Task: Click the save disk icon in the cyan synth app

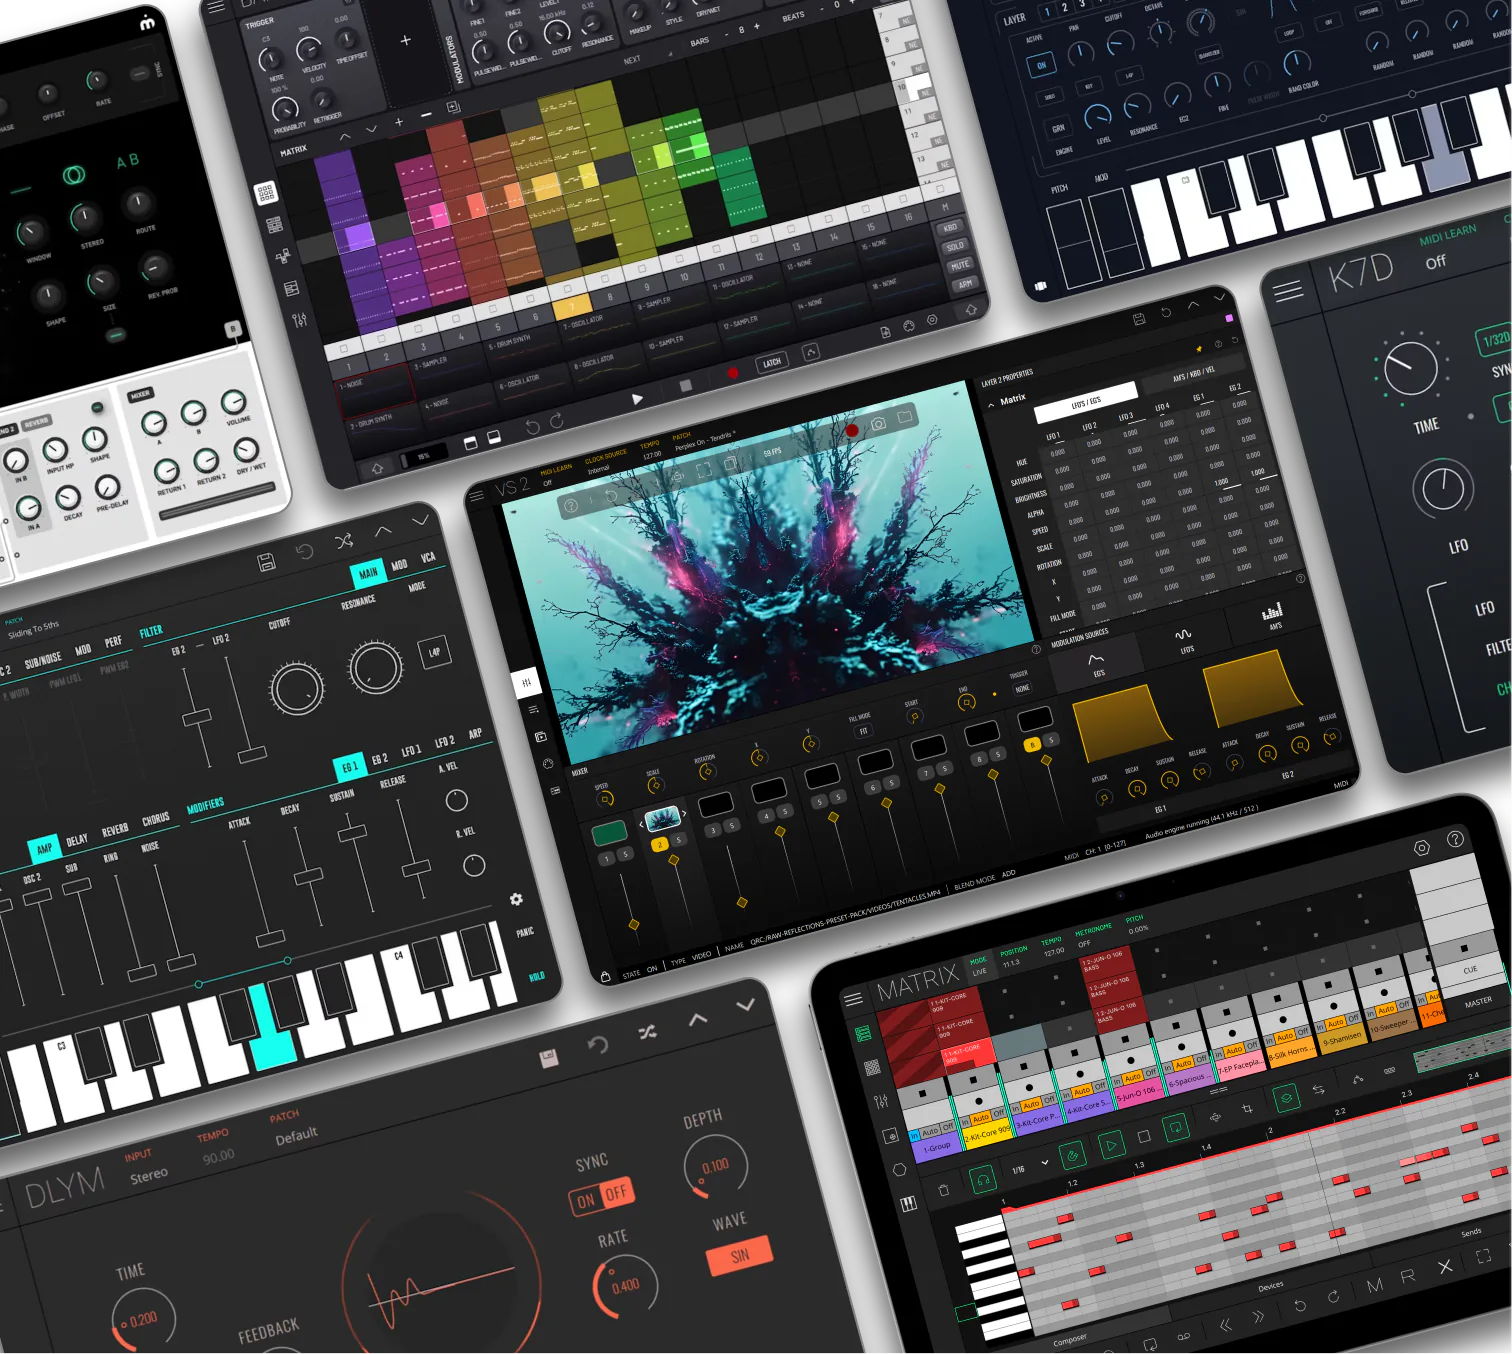Action: tap(266, 562)
